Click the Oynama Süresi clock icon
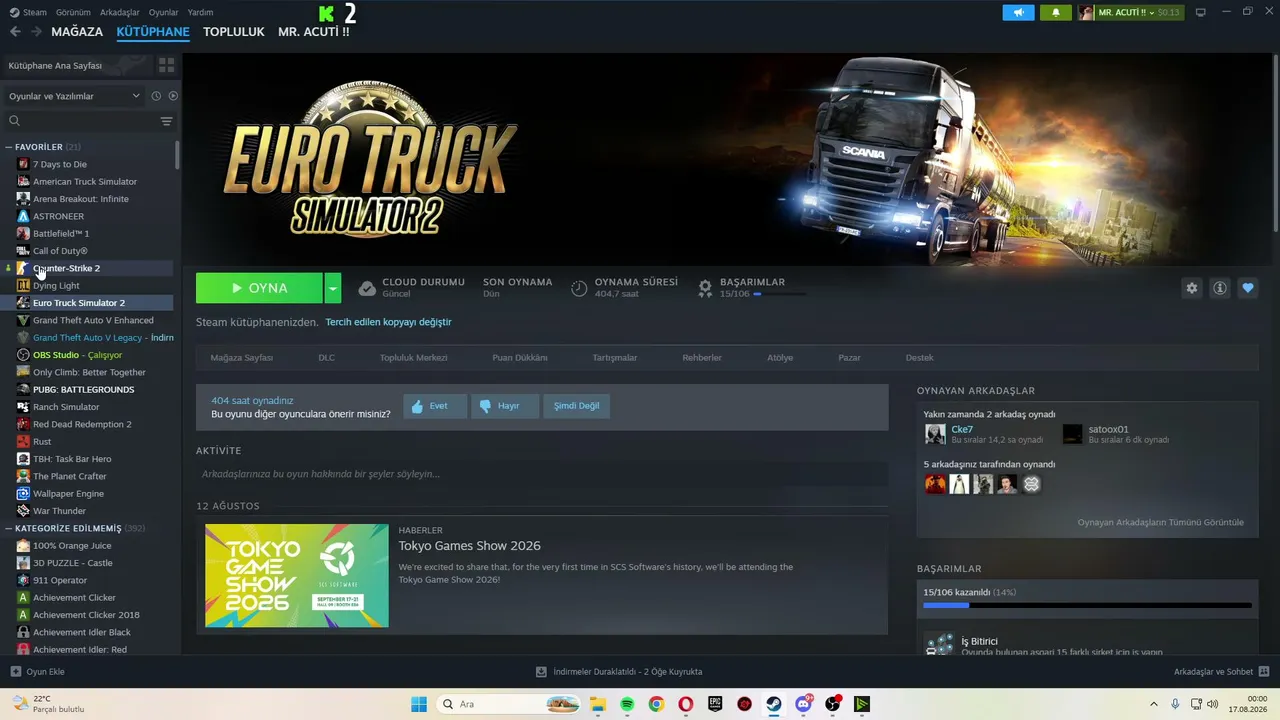Screen dimensions: 1280x720 [x=579, y=288]
